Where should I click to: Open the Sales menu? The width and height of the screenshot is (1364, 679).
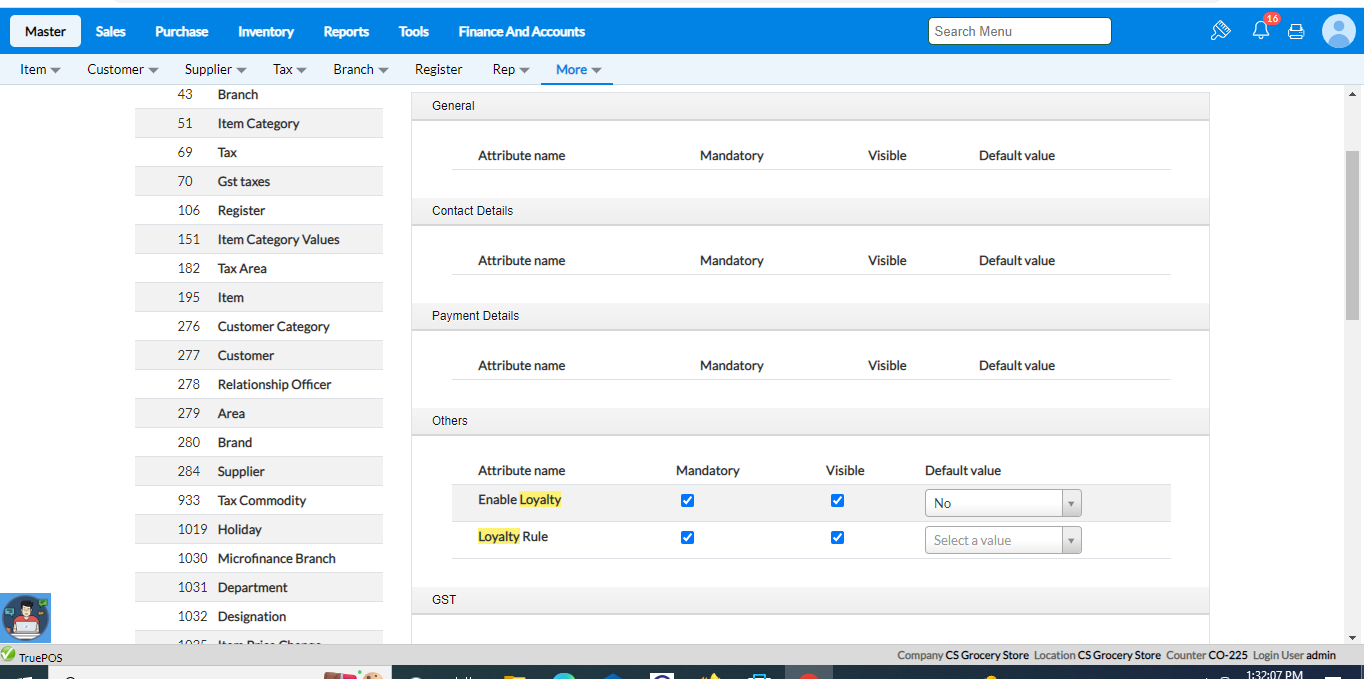[111, 31]
